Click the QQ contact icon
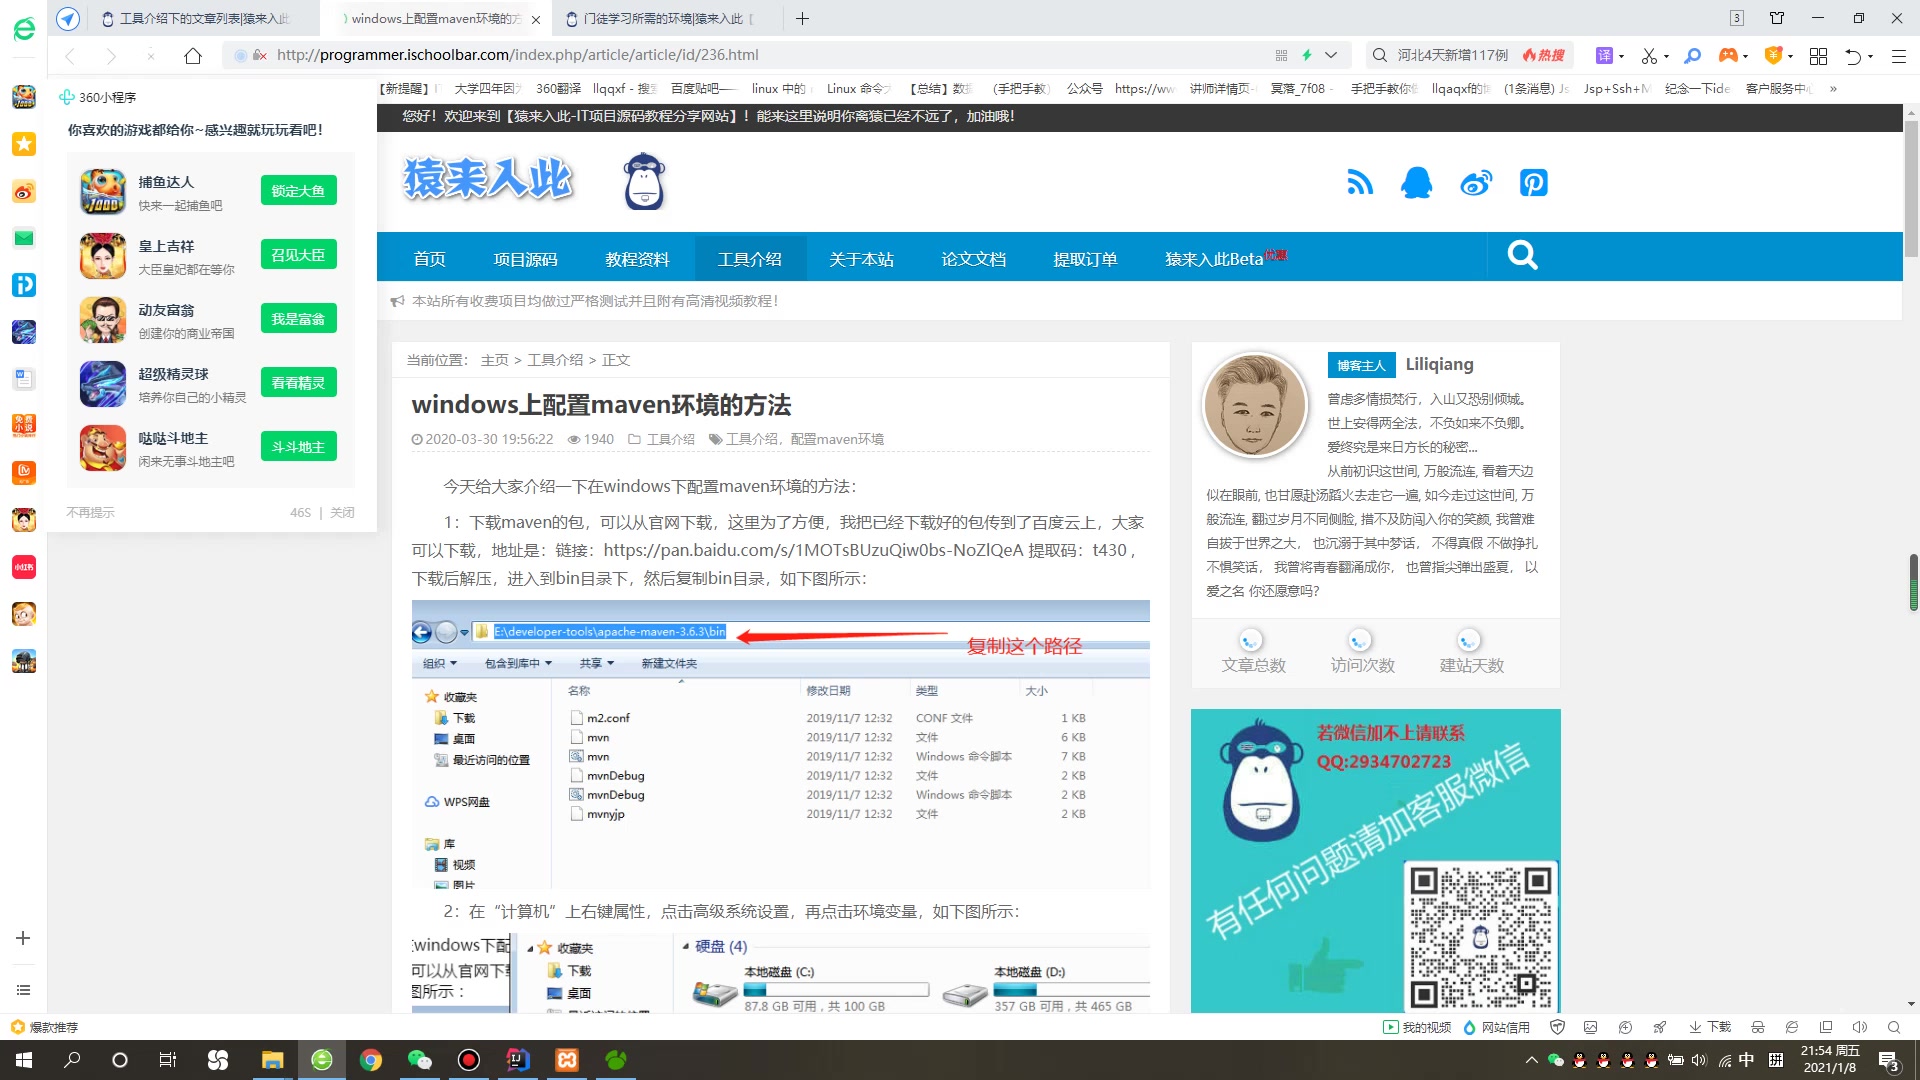Image resolution: width=1920 pixels, height=1080 pixels. (1416, 183)
